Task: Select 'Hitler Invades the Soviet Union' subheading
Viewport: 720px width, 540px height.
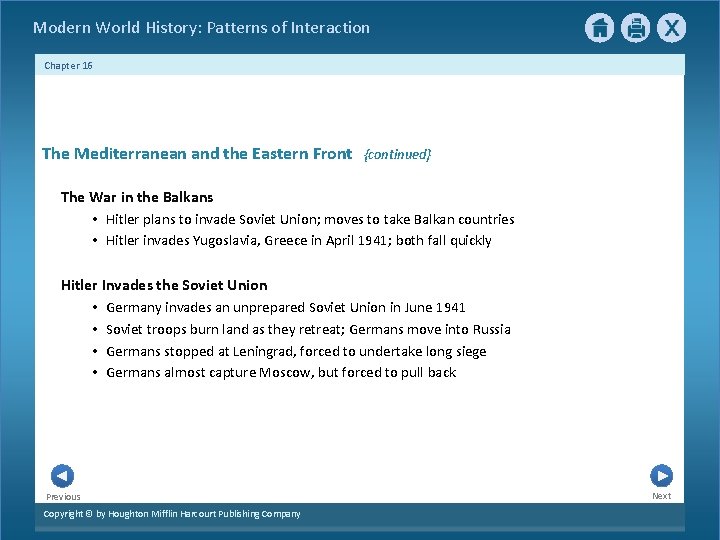Action: [x=164, y=285]
